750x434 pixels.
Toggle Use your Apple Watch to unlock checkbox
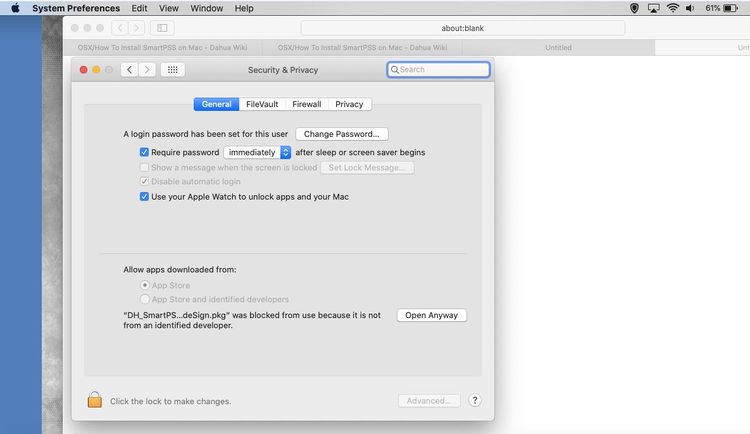[144, 197]
